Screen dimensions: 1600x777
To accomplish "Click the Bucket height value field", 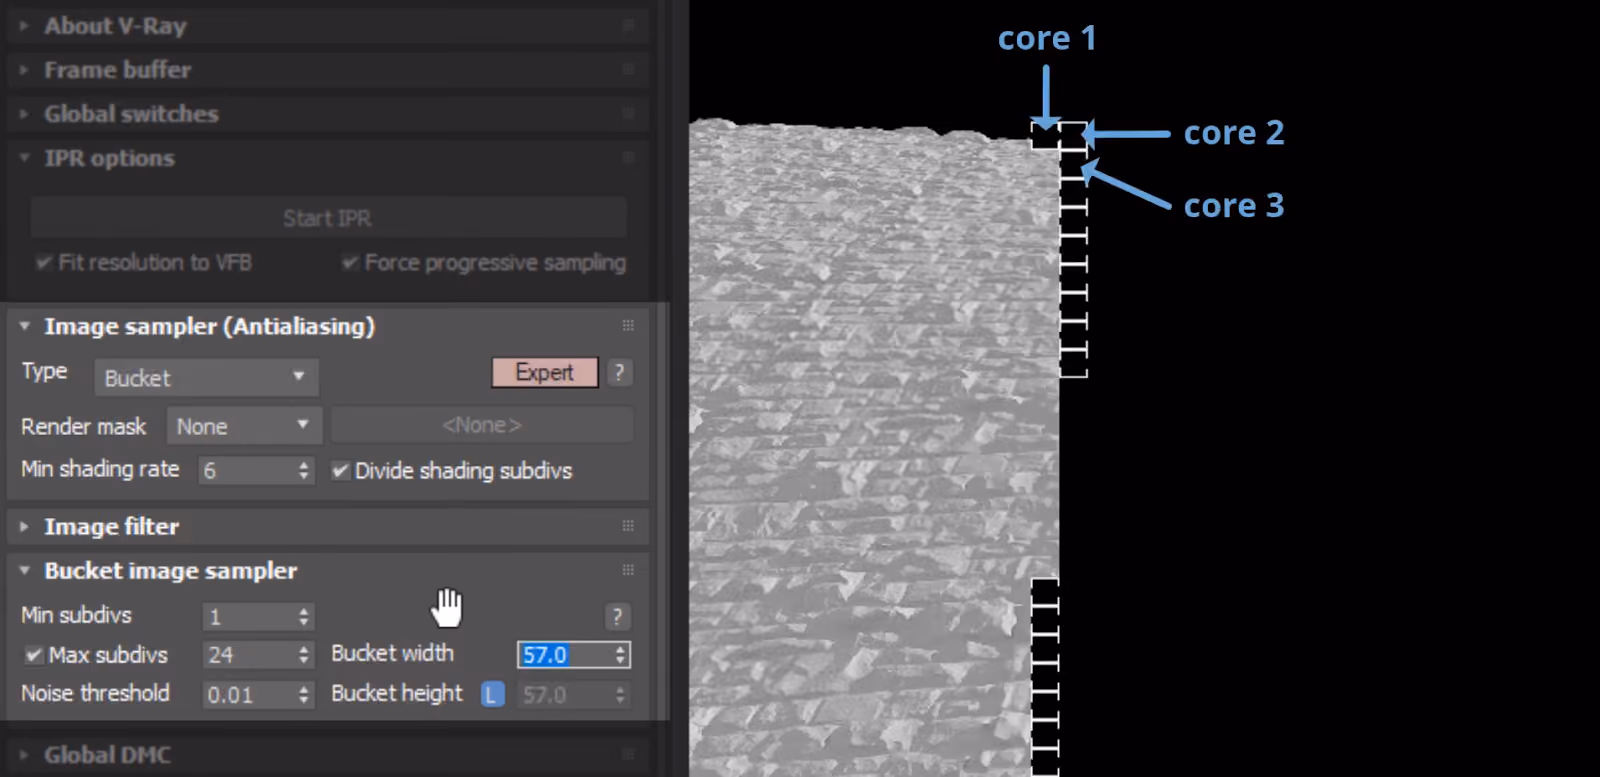I will pyautogui.click(x=565, y=695).
